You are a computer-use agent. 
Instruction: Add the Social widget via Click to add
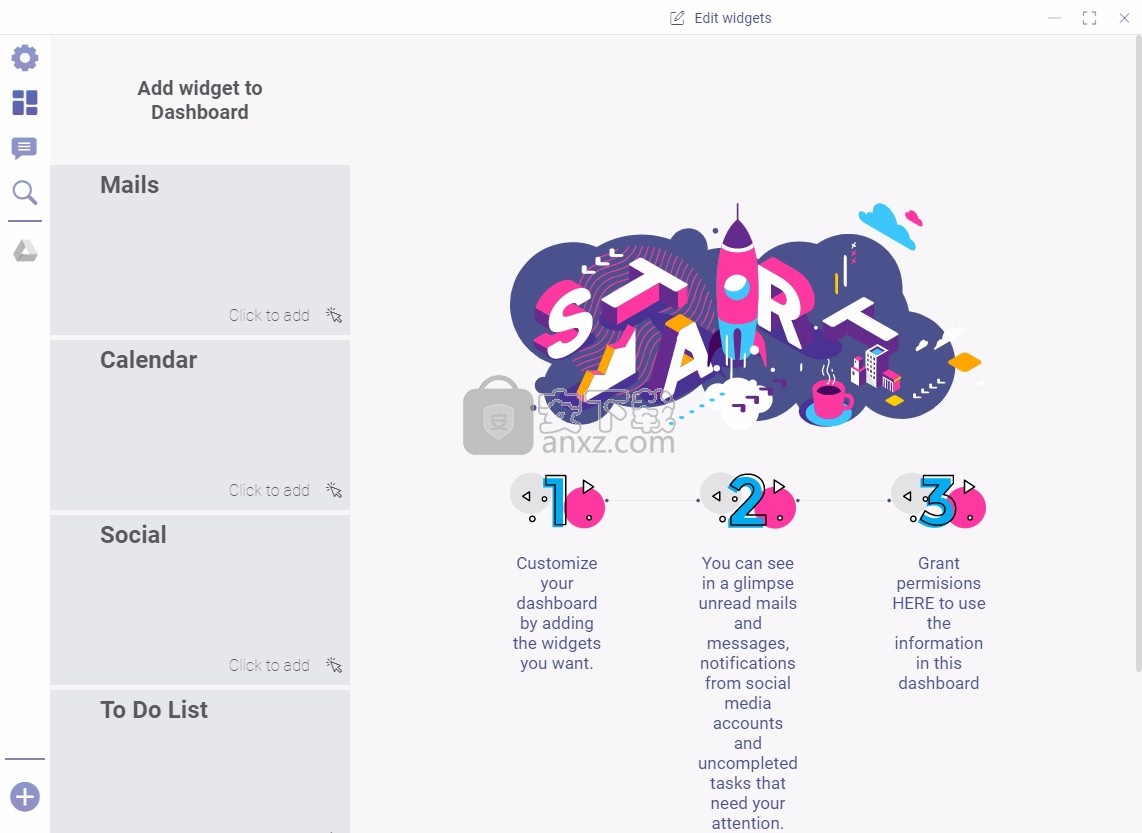point(269,665)
